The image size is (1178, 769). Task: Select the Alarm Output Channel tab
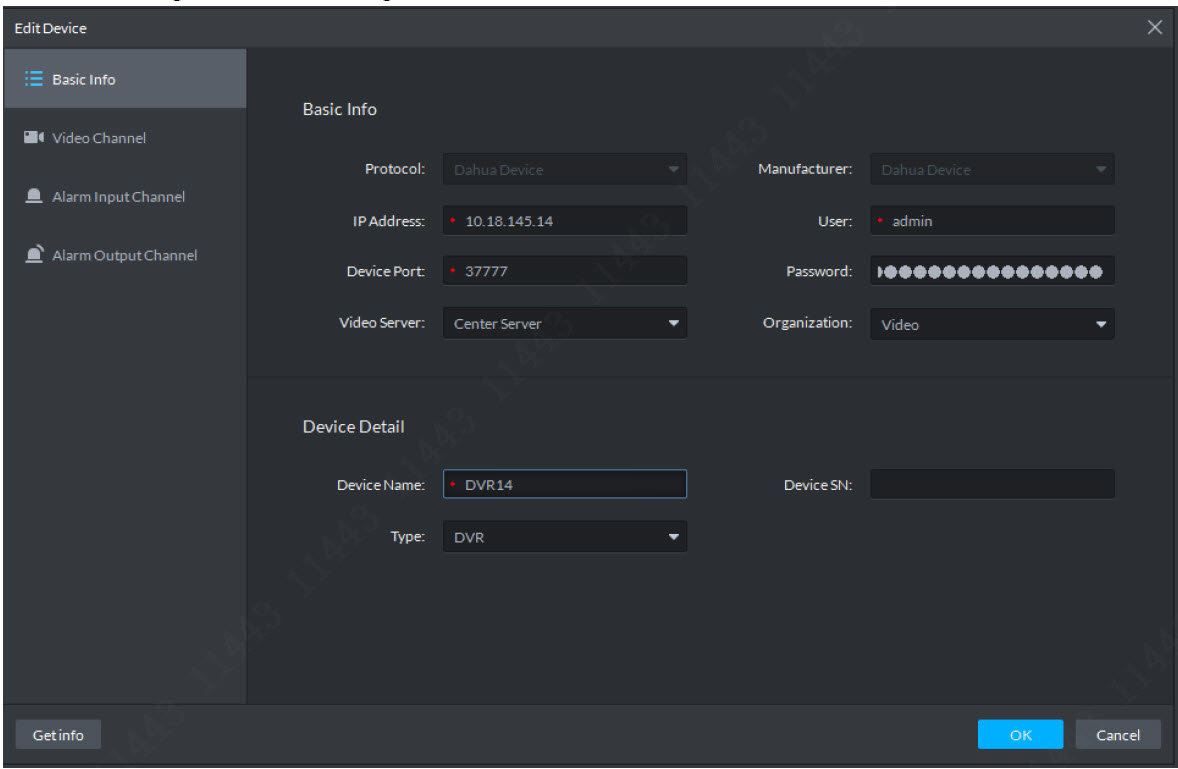(124, 255)
